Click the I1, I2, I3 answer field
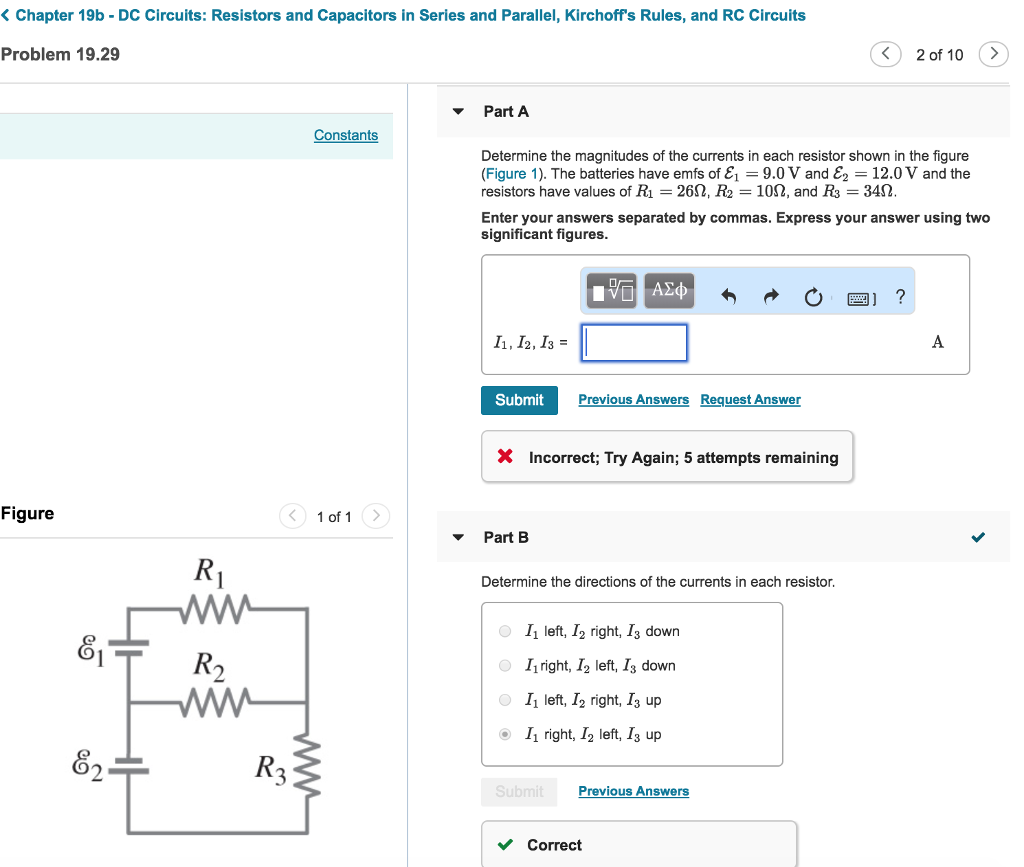The width and height of the screenshot is (1024, 867). [635, 343]
